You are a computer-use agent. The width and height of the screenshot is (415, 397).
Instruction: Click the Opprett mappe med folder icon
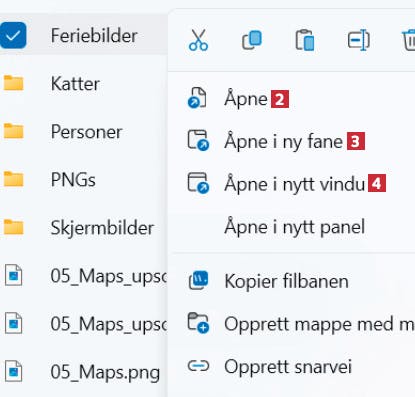[x=198, y=323]
